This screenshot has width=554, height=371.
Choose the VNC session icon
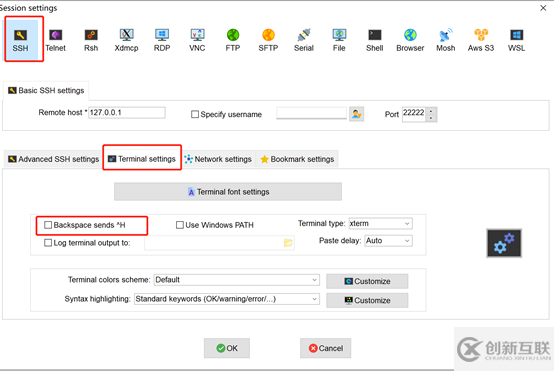[197, 40]
